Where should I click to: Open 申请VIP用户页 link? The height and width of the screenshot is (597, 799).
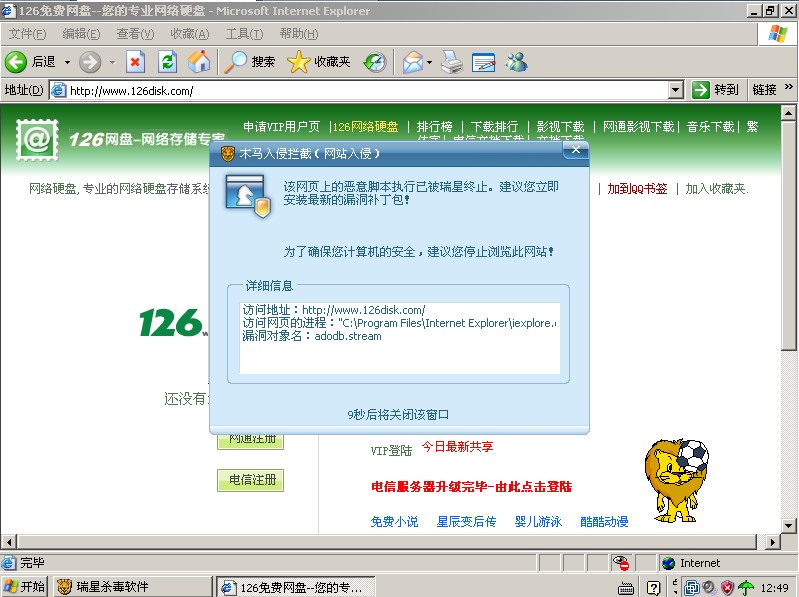pyautogui.click(x=281, y=126)
